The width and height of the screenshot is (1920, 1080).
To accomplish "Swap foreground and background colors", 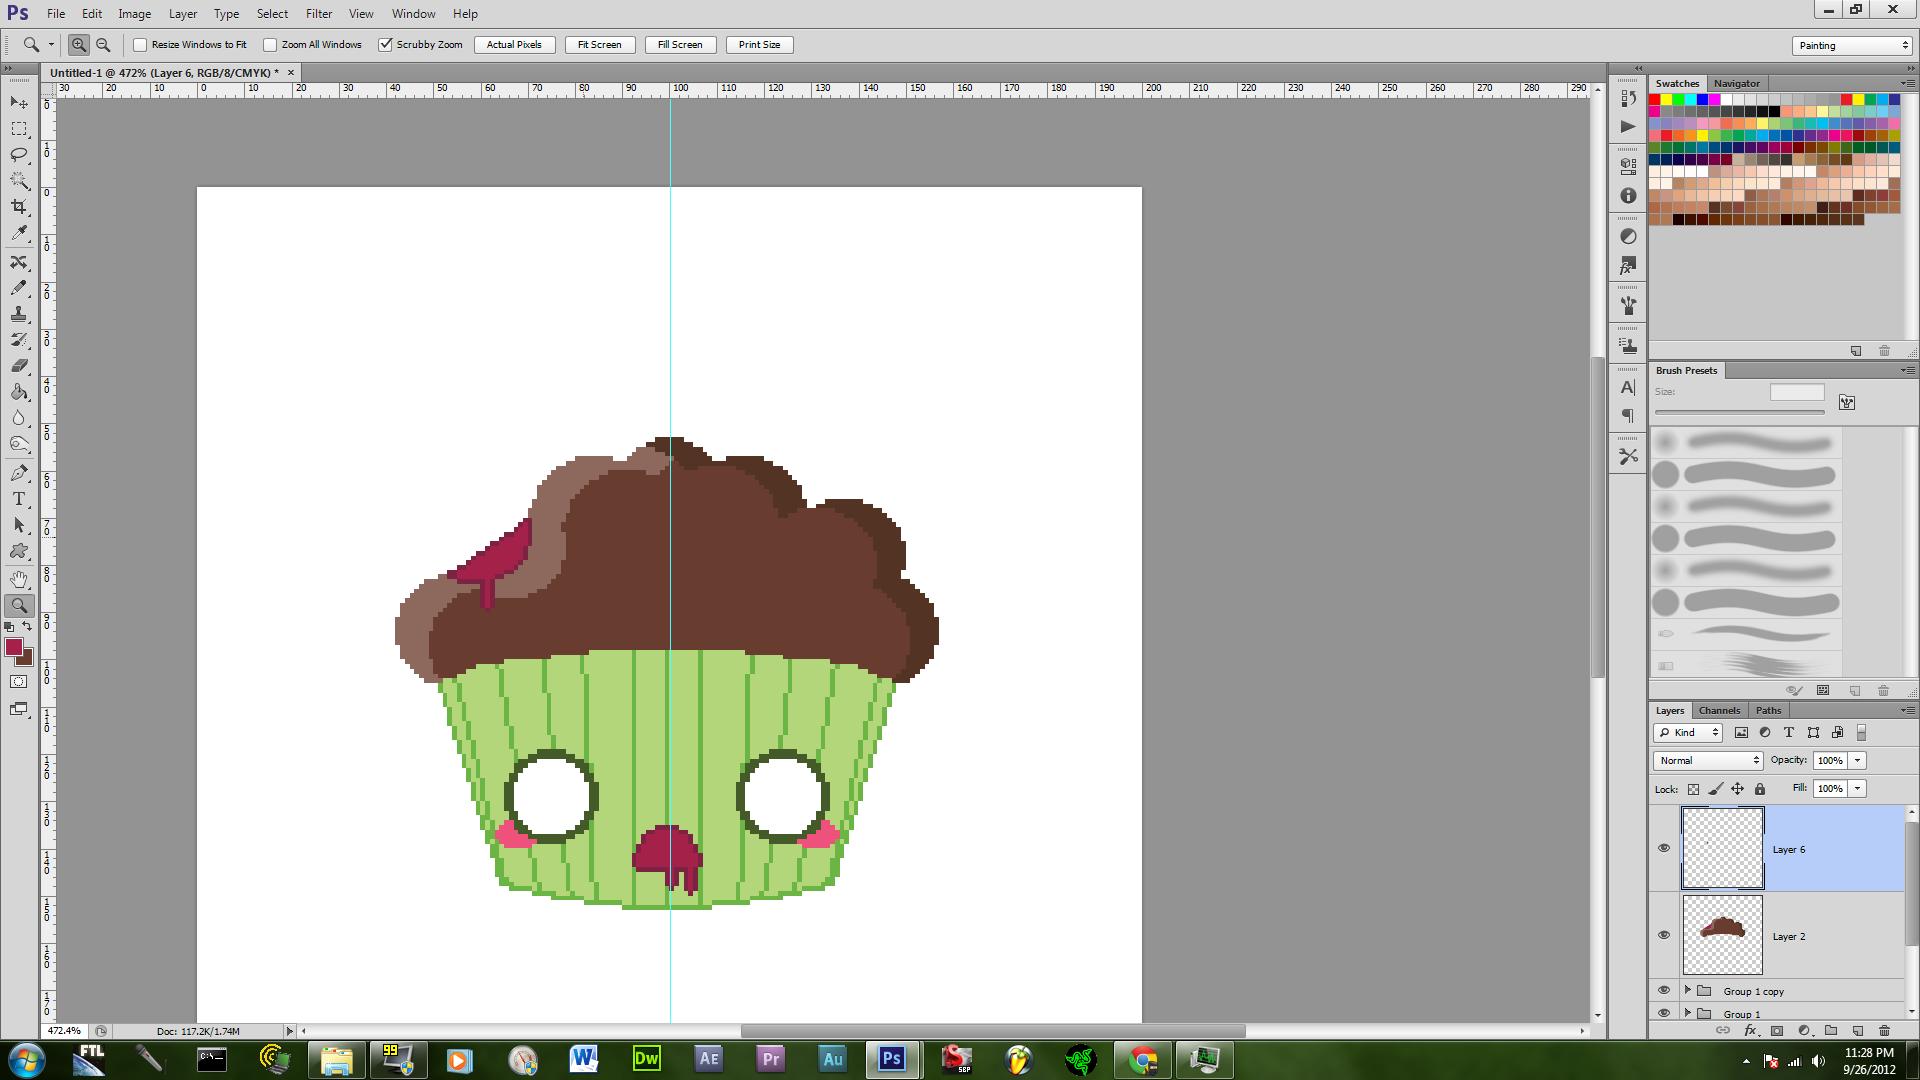I will 28,627.
